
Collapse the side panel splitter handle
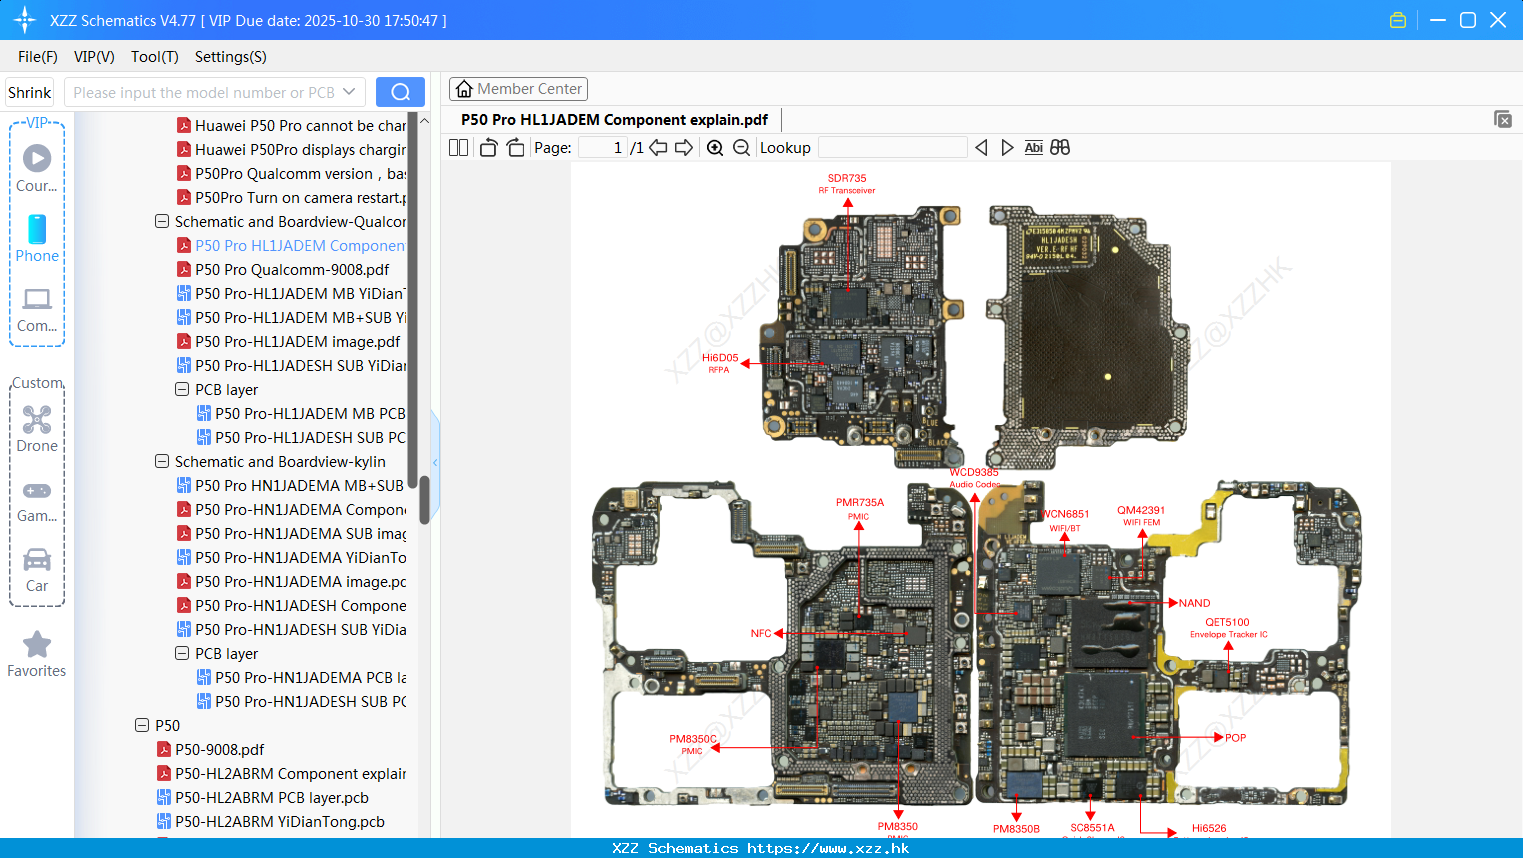[x=435, y=462]
